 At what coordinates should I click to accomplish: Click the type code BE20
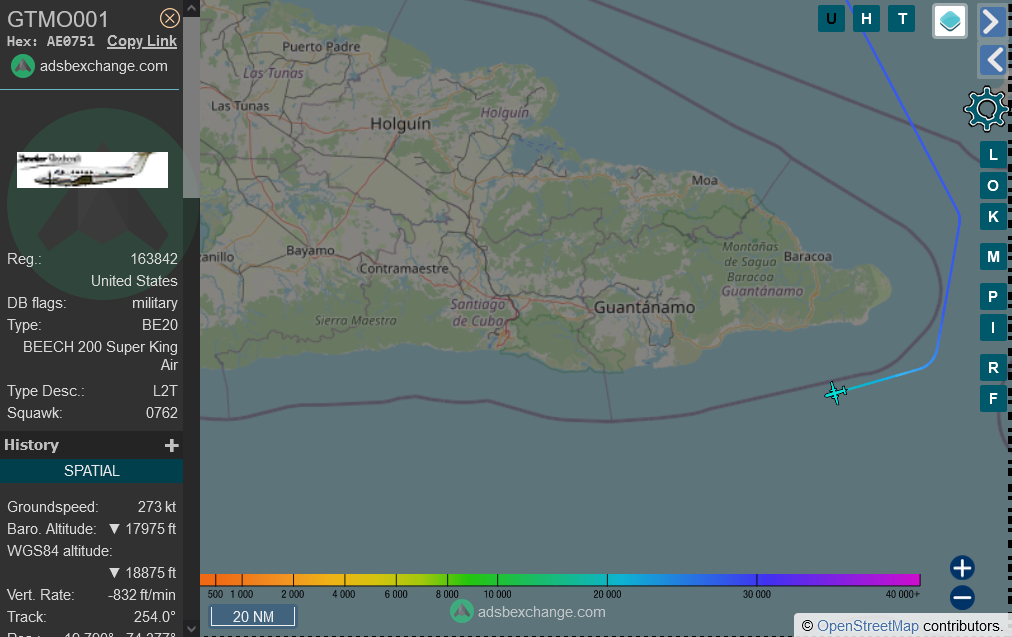pos(159,325)
